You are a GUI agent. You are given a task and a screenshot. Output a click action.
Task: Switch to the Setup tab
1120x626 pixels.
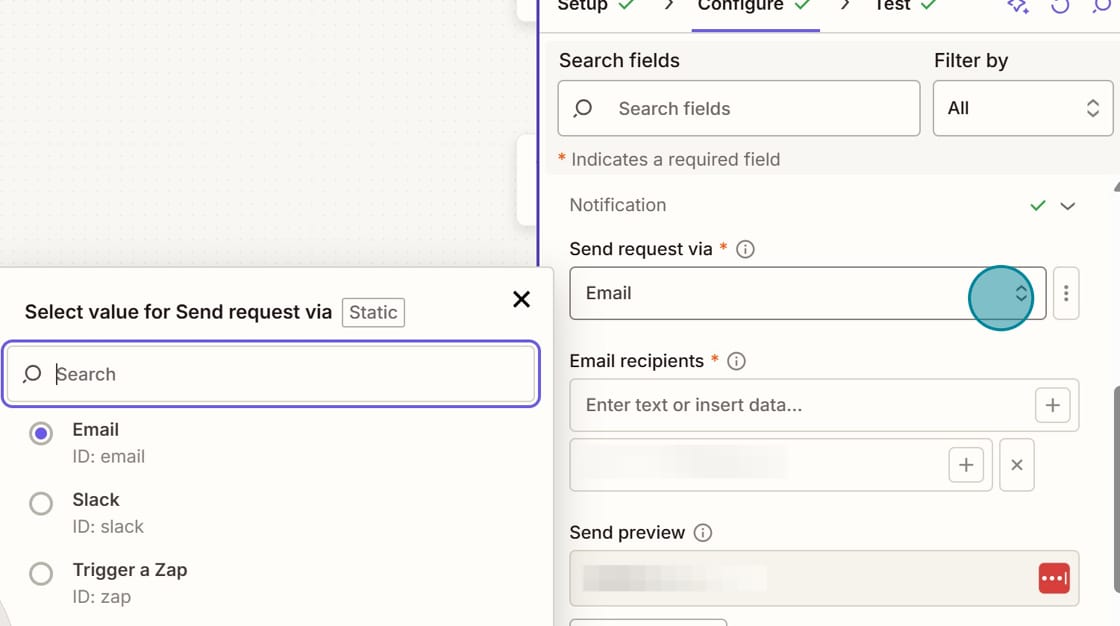585,6
